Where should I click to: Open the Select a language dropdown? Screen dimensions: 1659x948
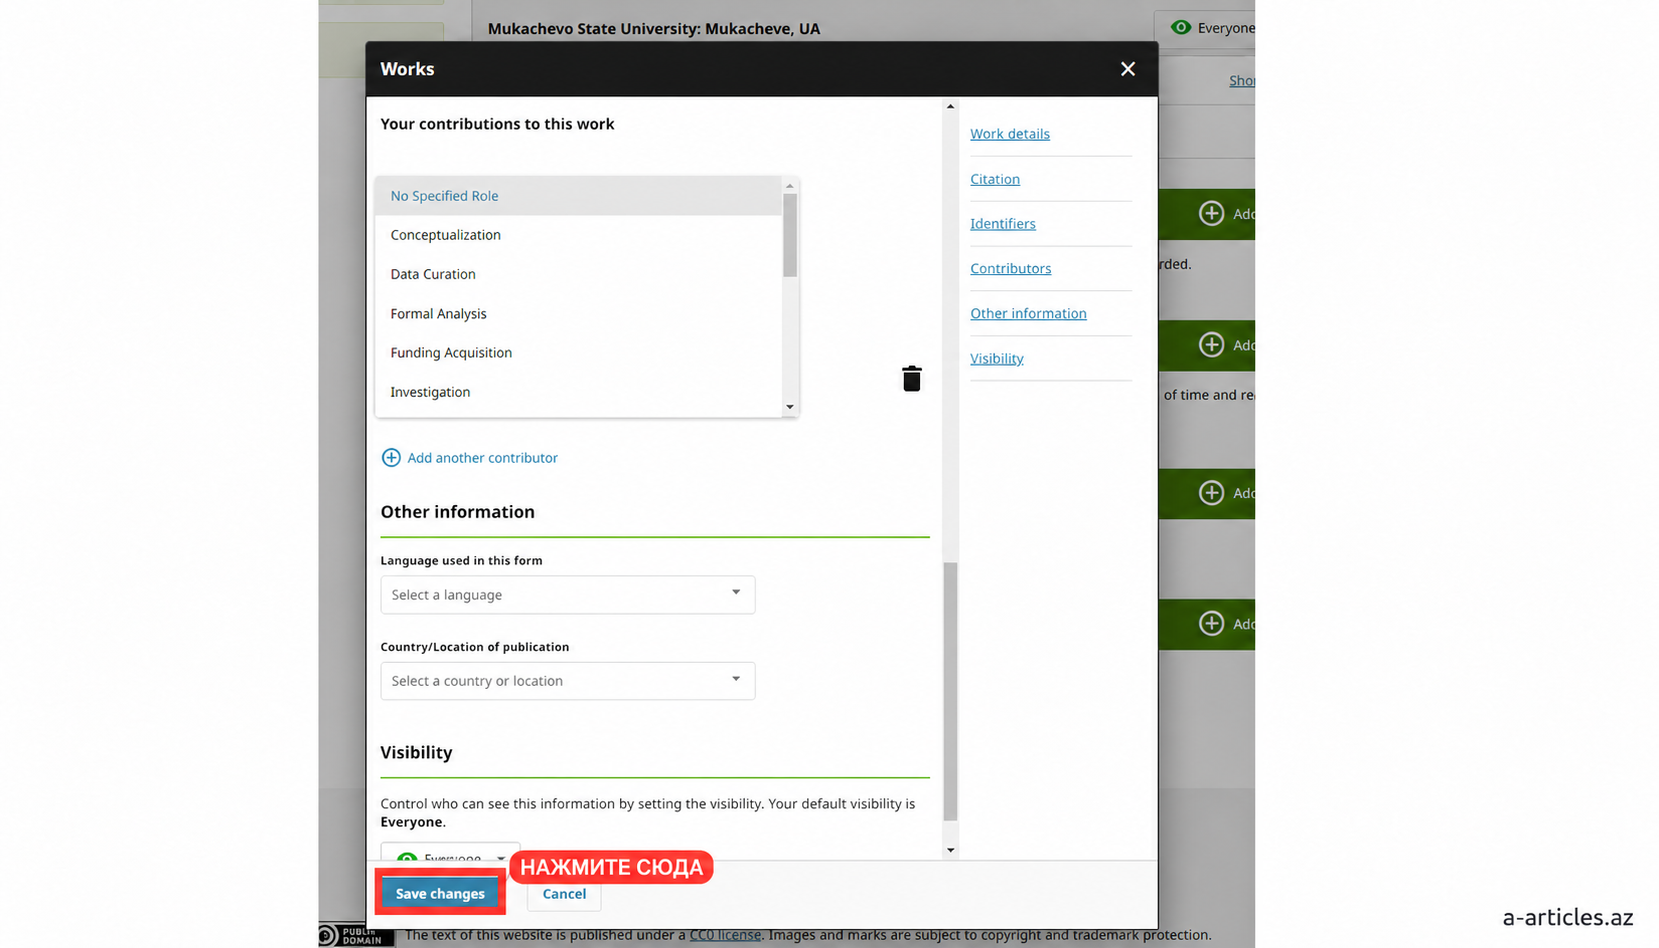tap(567, 595)
